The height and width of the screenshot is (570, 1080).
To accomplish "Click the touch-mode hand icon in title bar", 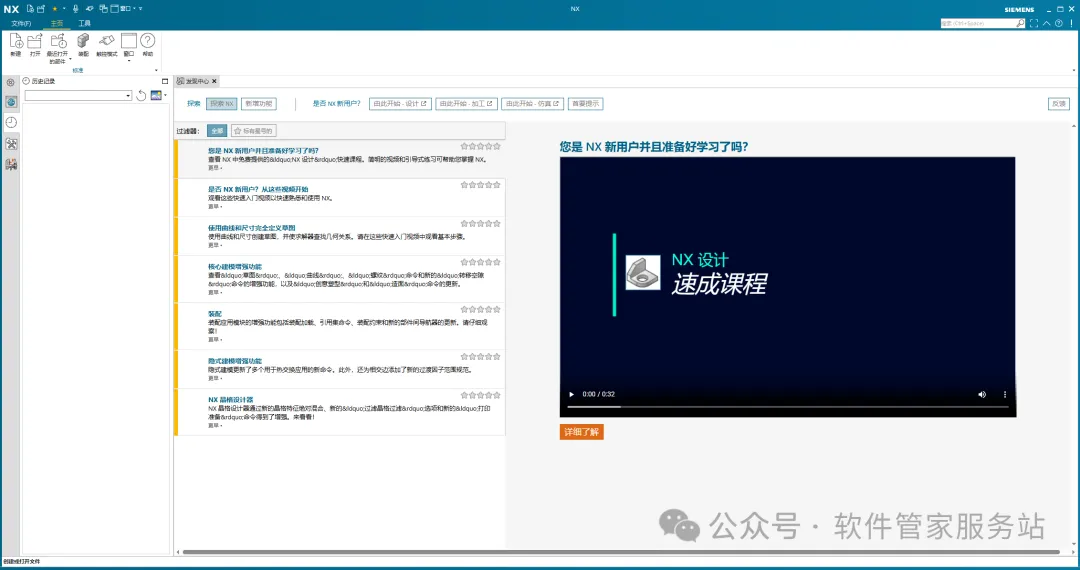I will click(x=90, y=9).
